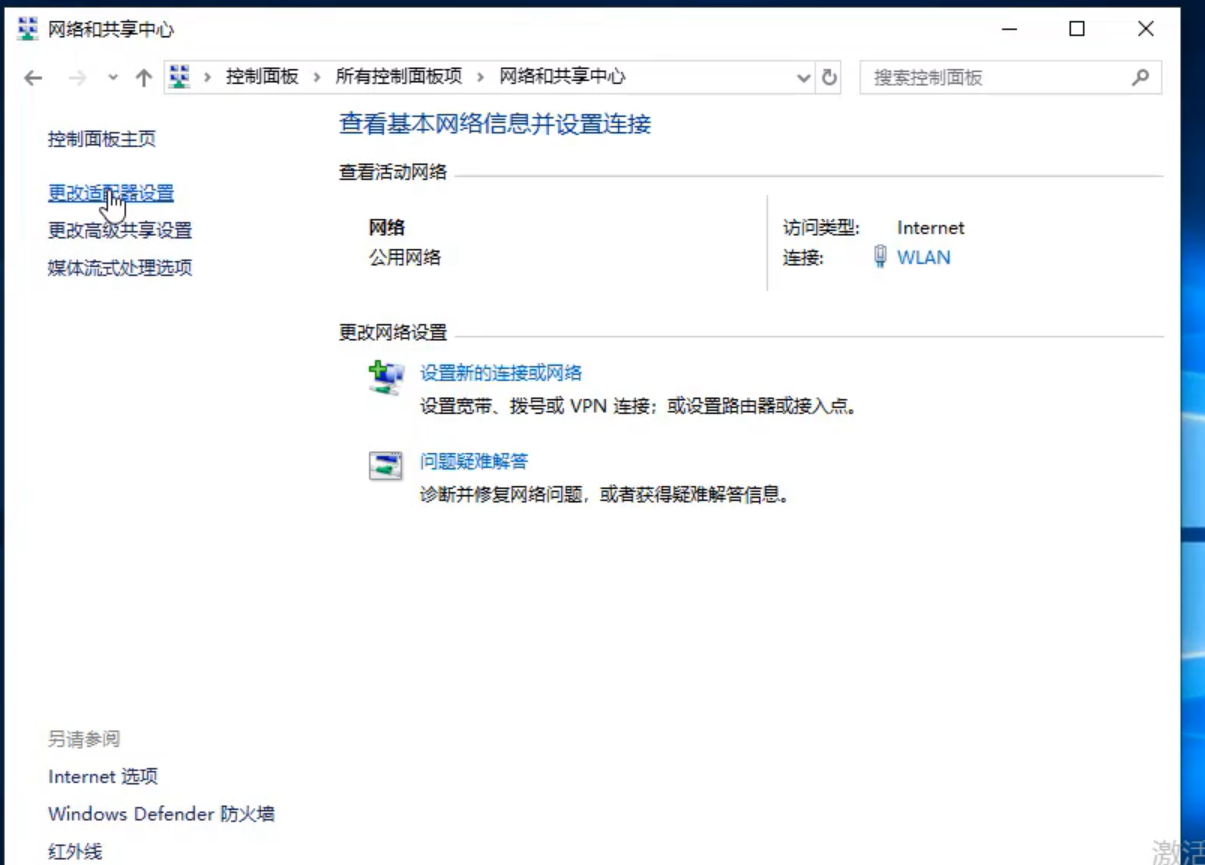Screen dimensions: 1205x865
Task: Expand the address bar history dropdown
Action: 803,78
